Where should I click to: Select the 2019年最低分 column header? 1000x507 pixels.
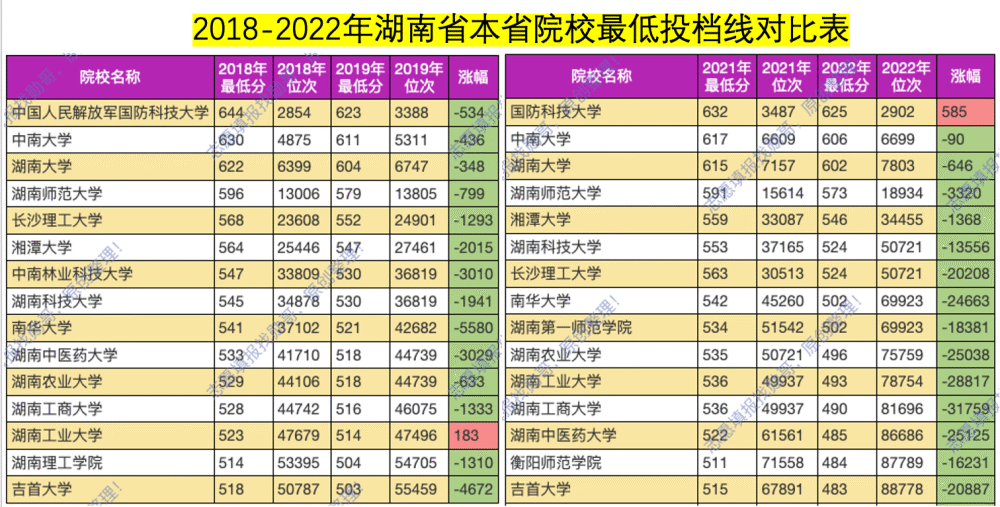pyautogui.click(x=360, y=77)
